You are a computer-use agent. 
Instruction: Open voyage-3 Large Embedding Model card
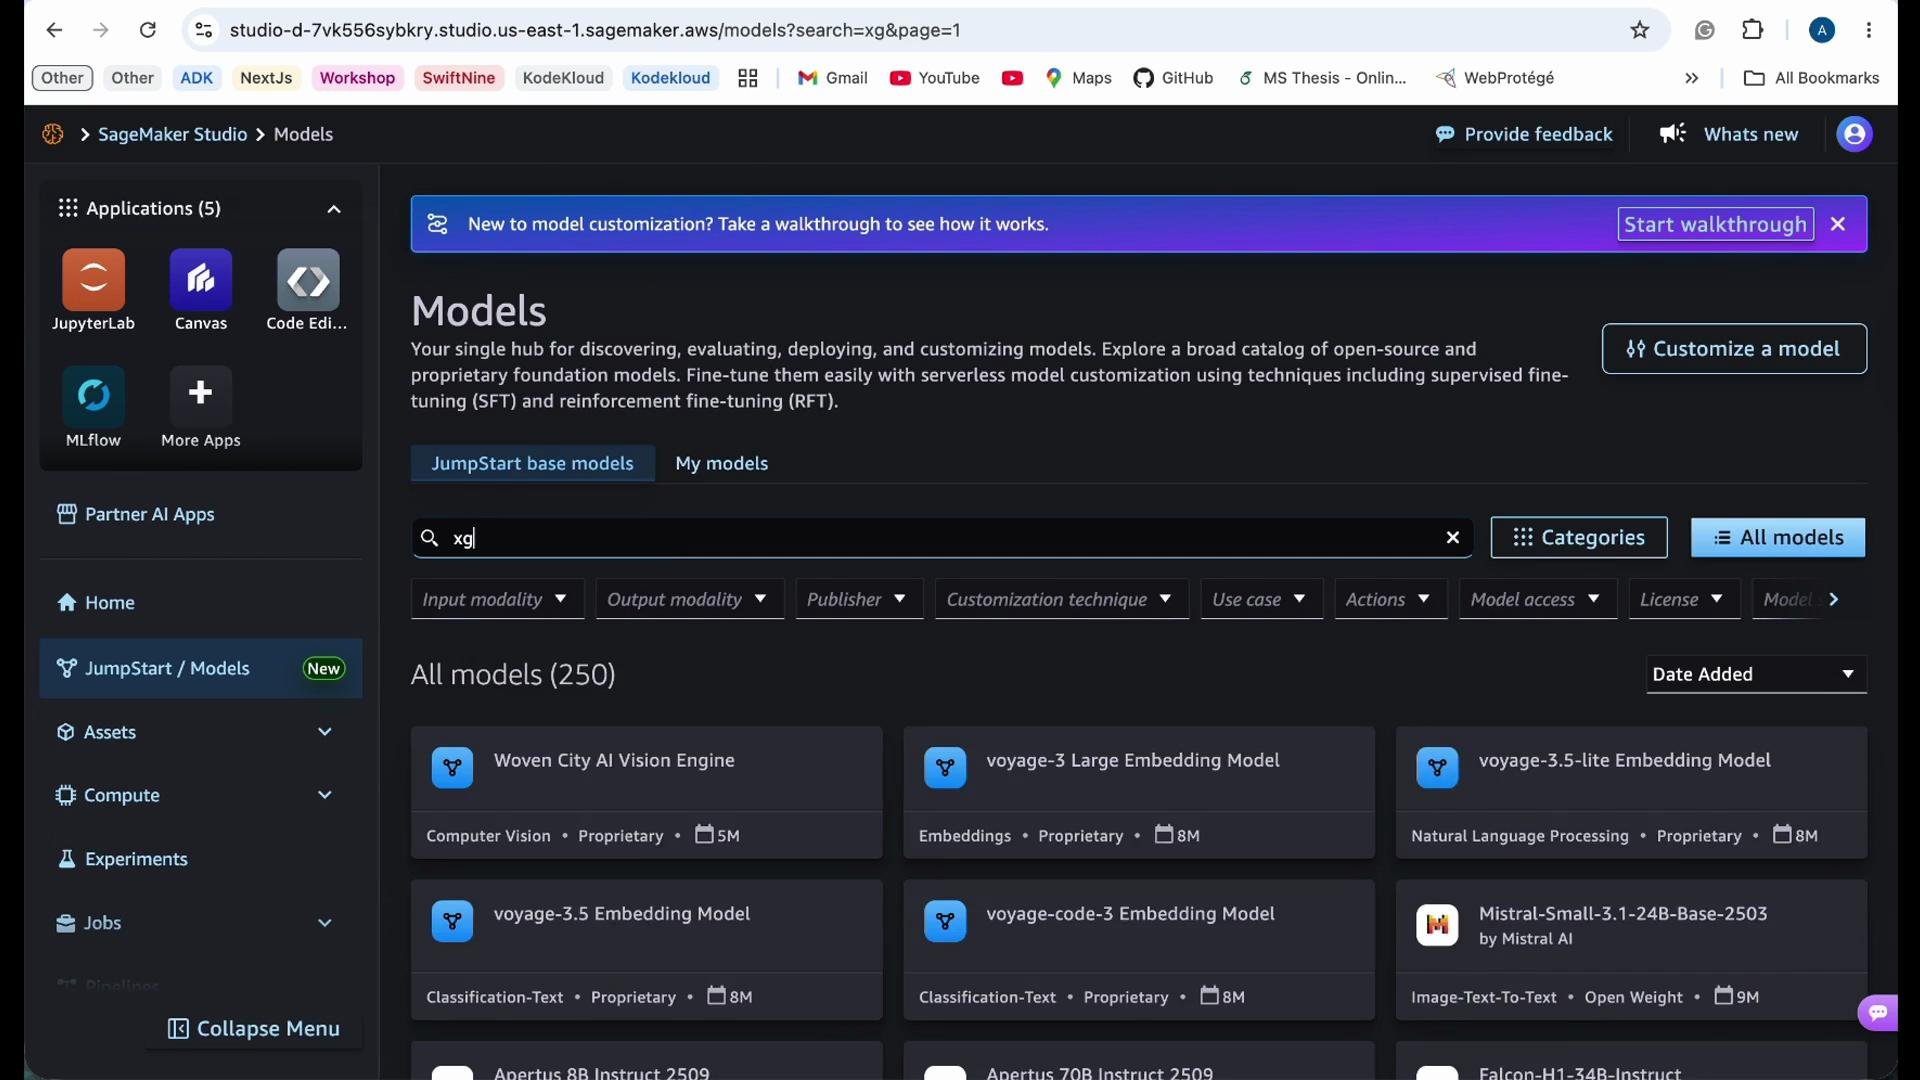point(1139,792)
